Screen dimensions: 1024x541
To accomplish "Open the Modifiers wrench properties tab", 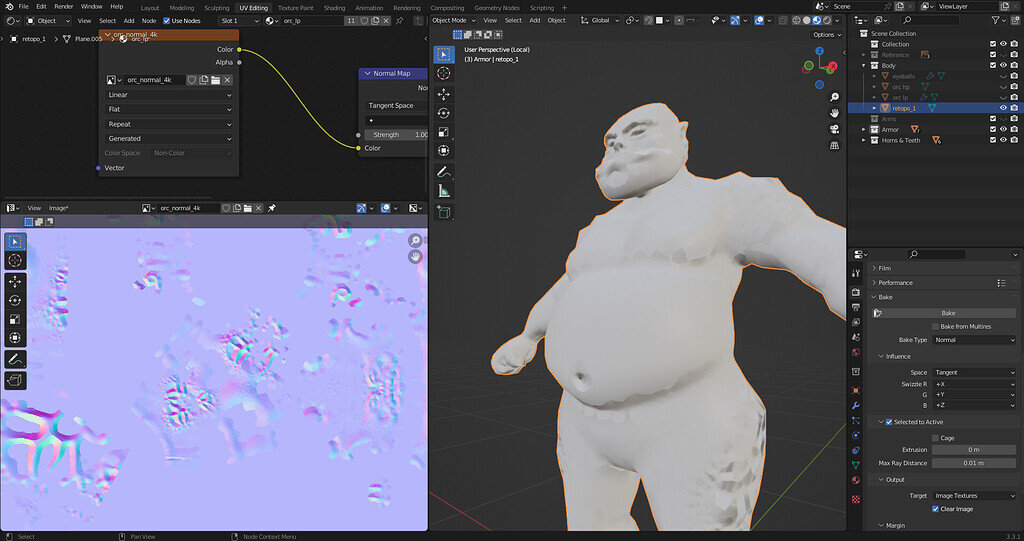I will tap(856, 405).
